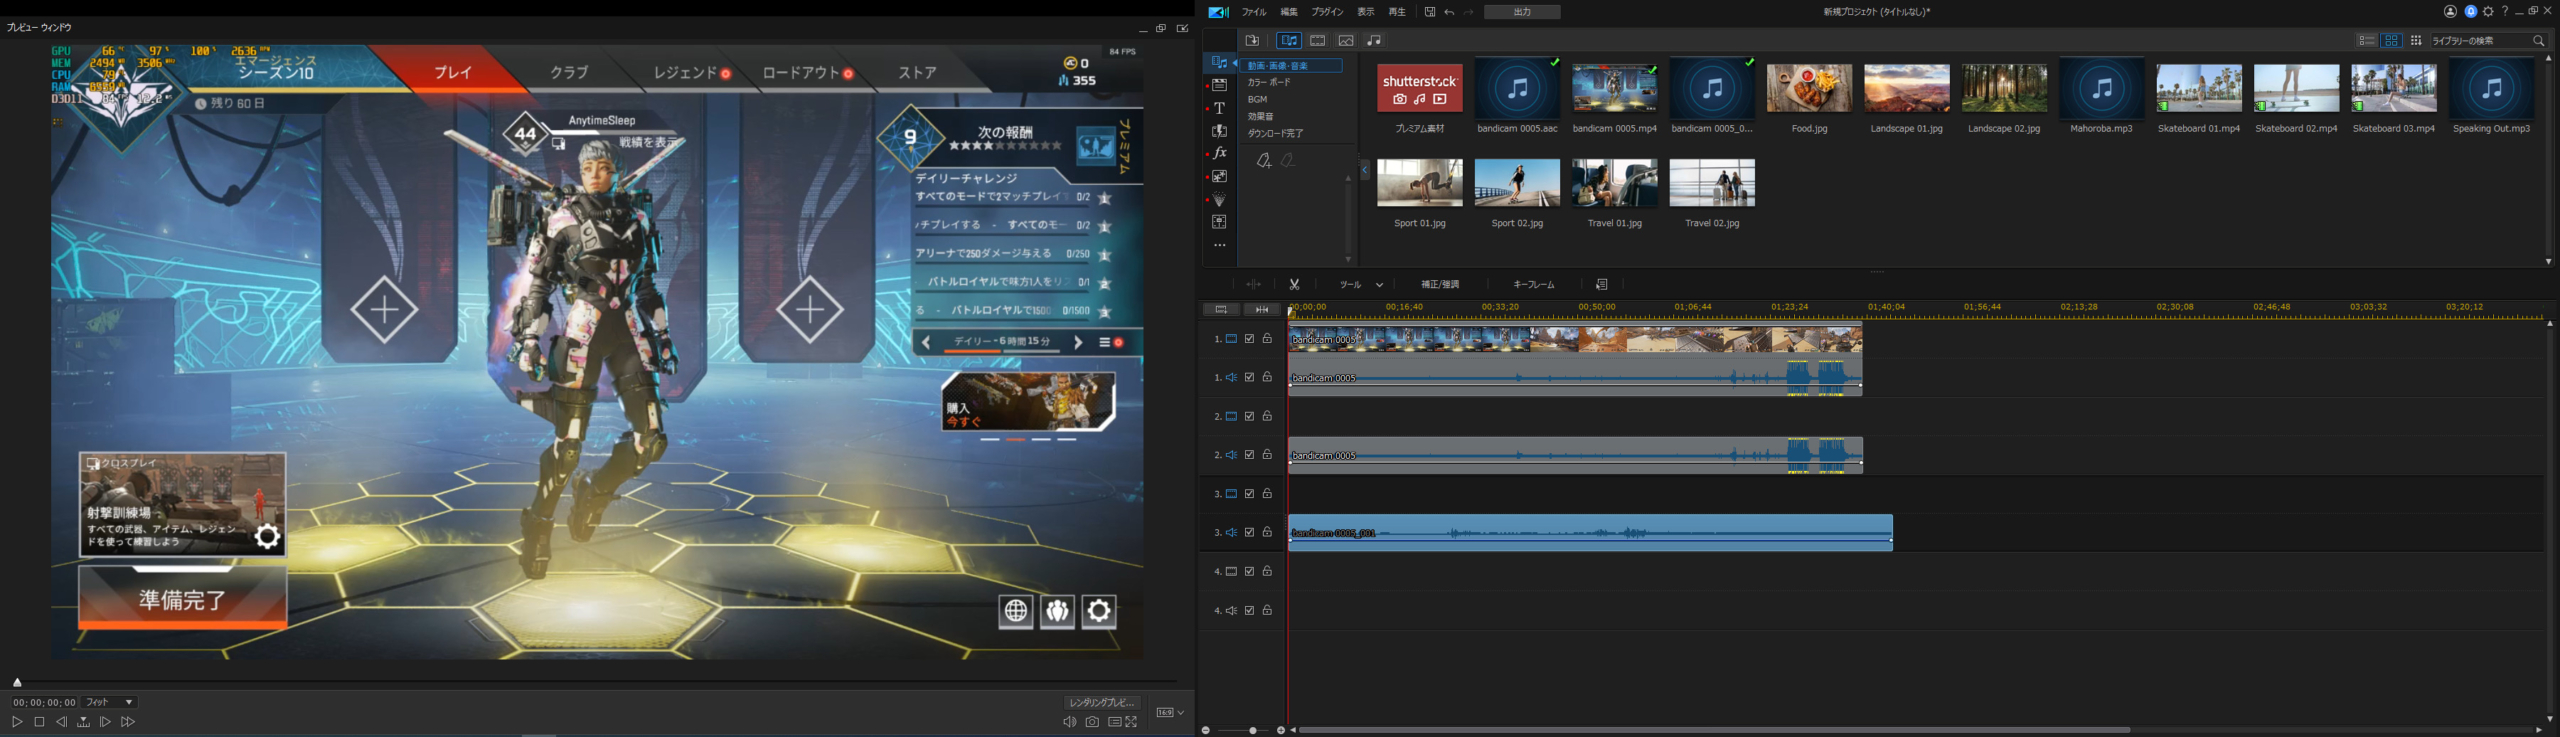
Task: Filter library to show only images
Action: pos(1346,41)
